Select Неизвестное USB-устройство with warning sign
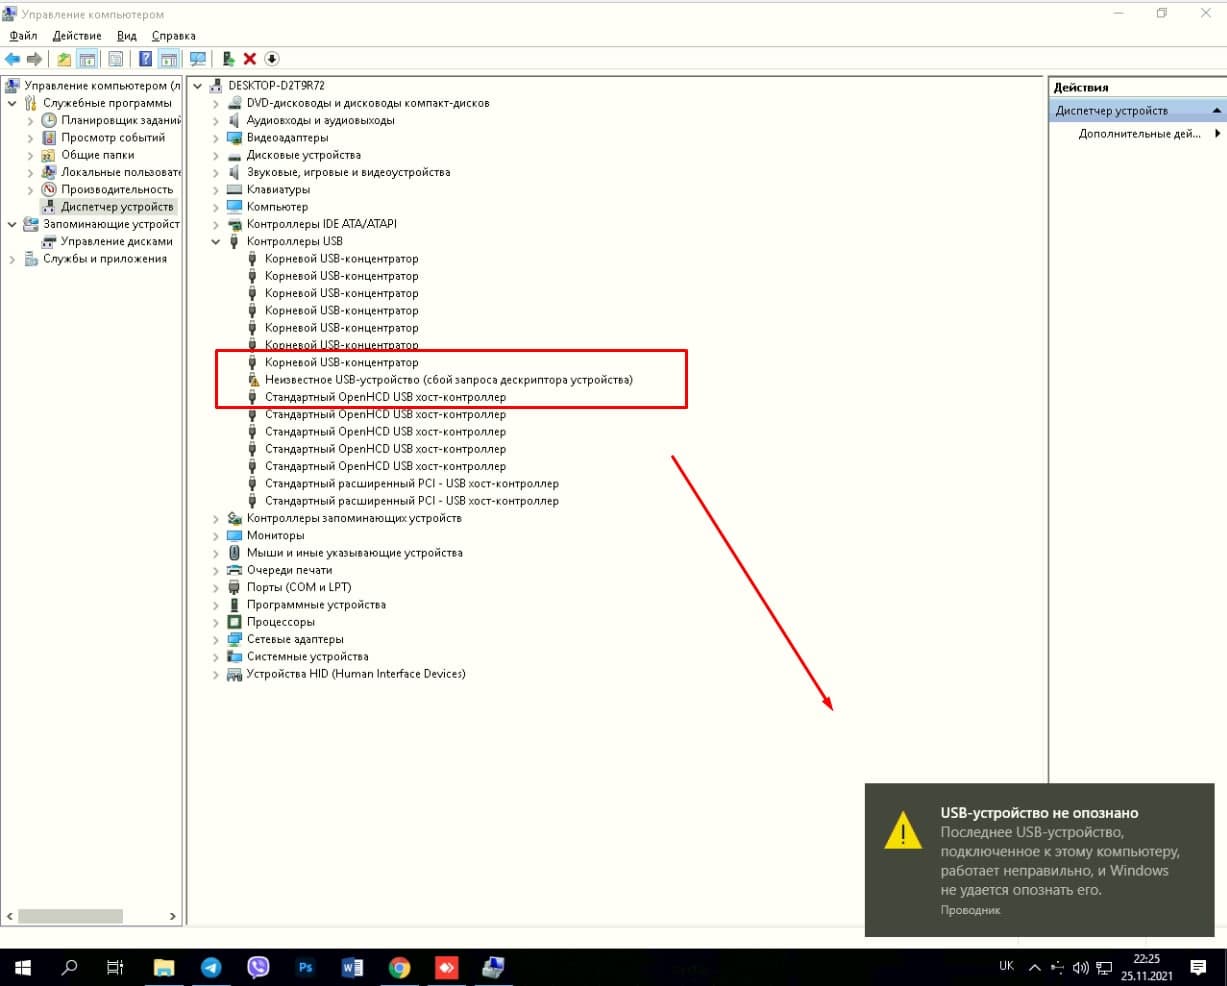 tap(448, 380)
